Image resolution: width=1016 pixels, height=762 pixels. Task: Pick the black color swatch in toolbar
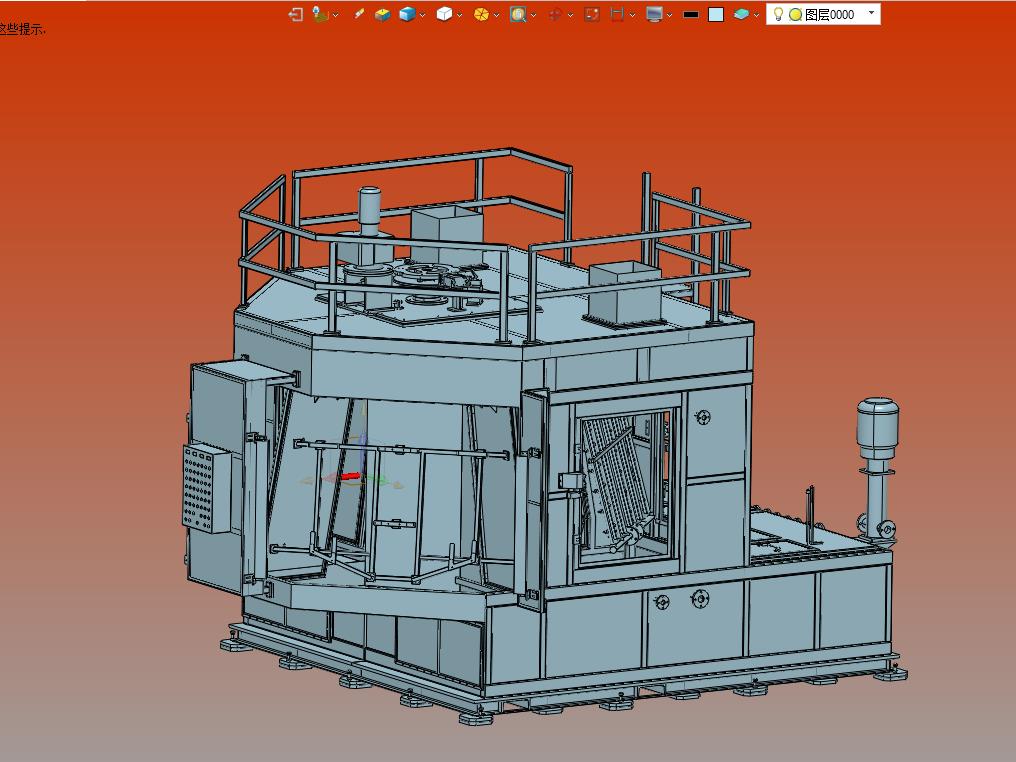(691, 14)
